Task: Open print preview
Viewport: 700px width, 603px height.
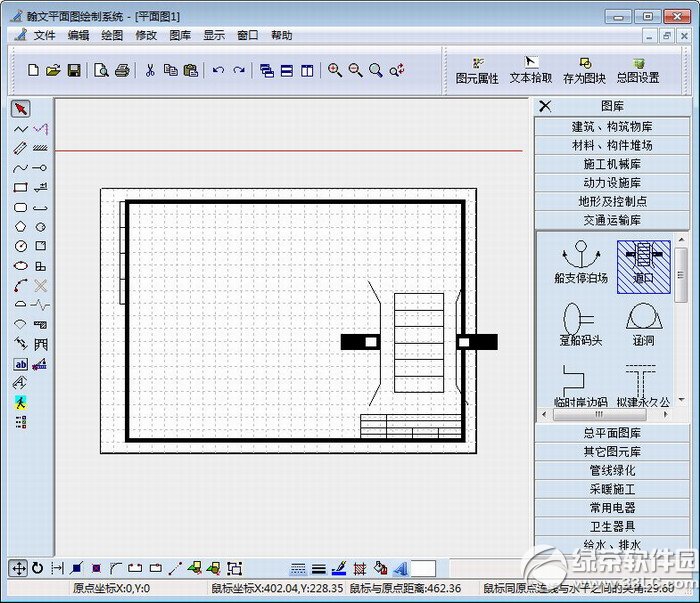Action: point(101,70)
